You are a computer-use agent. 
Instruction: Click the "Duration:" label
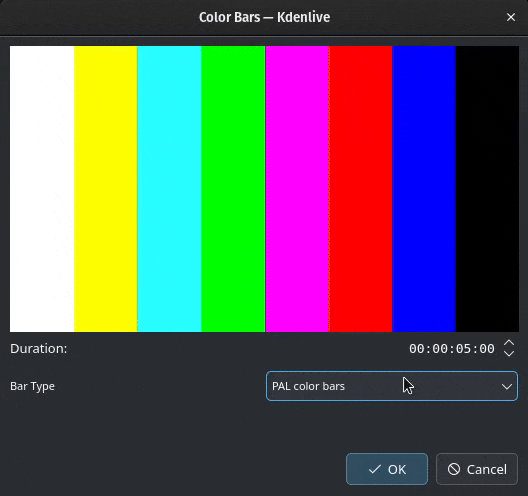click(x=39, y=349)
